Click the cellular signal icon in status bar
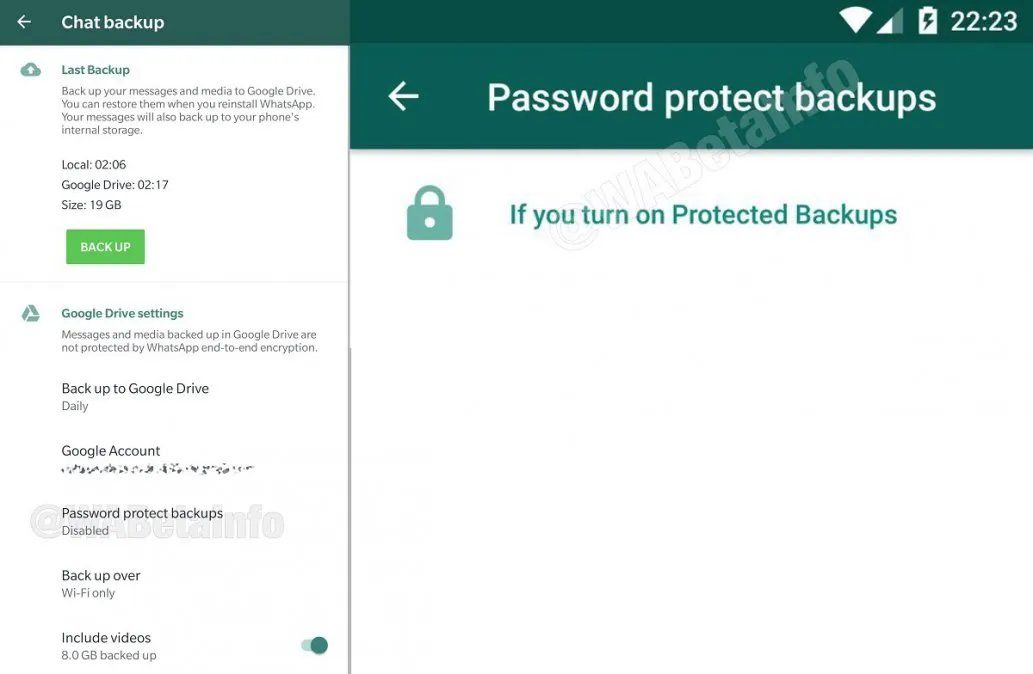The height and width of the screenshot is (674, 1033). tap(888, 19)
